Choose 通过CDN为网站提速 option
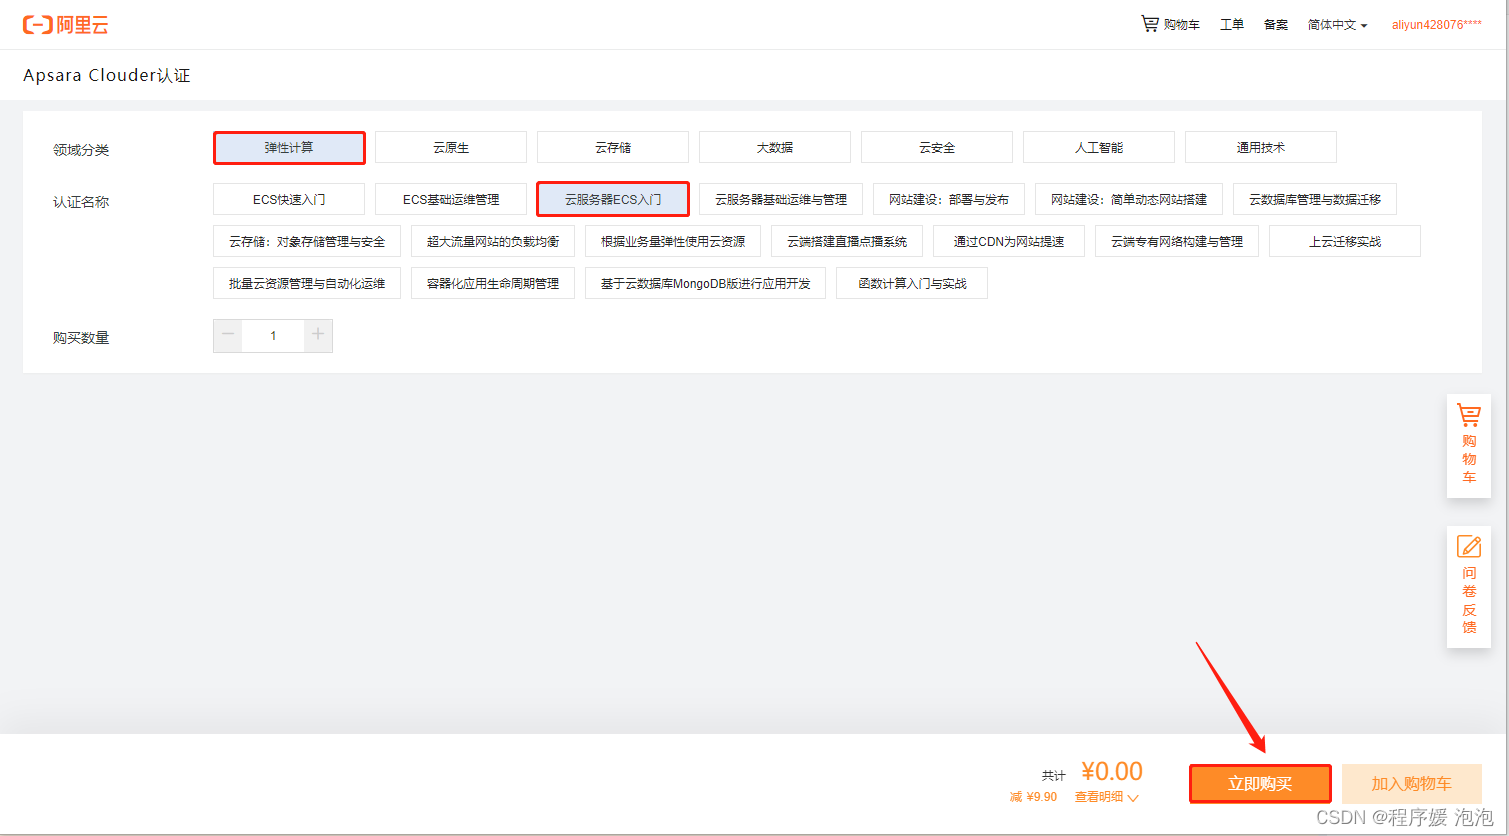 tap(1009, 241)
